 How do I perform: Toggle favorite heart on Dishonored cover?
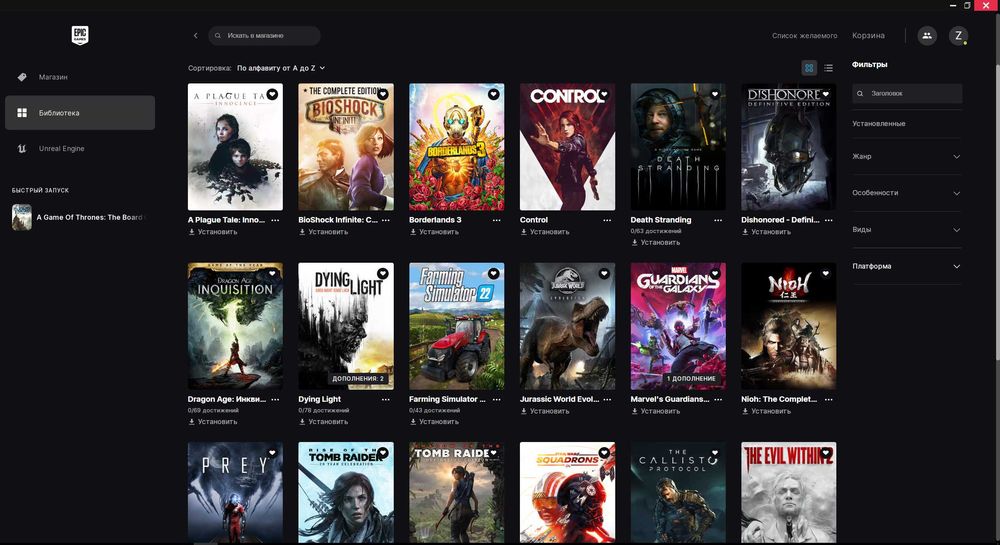point(826,94)
